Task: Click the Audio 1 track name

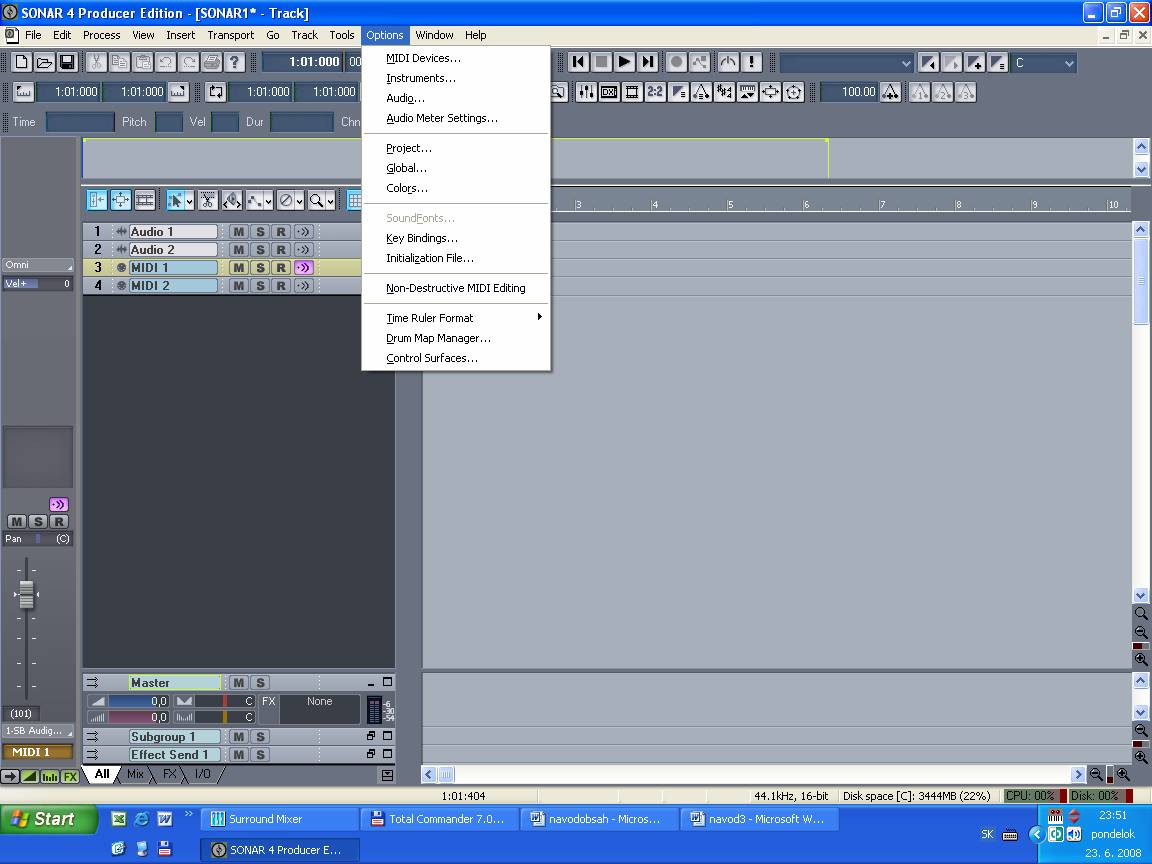Action: click(173, 232)
